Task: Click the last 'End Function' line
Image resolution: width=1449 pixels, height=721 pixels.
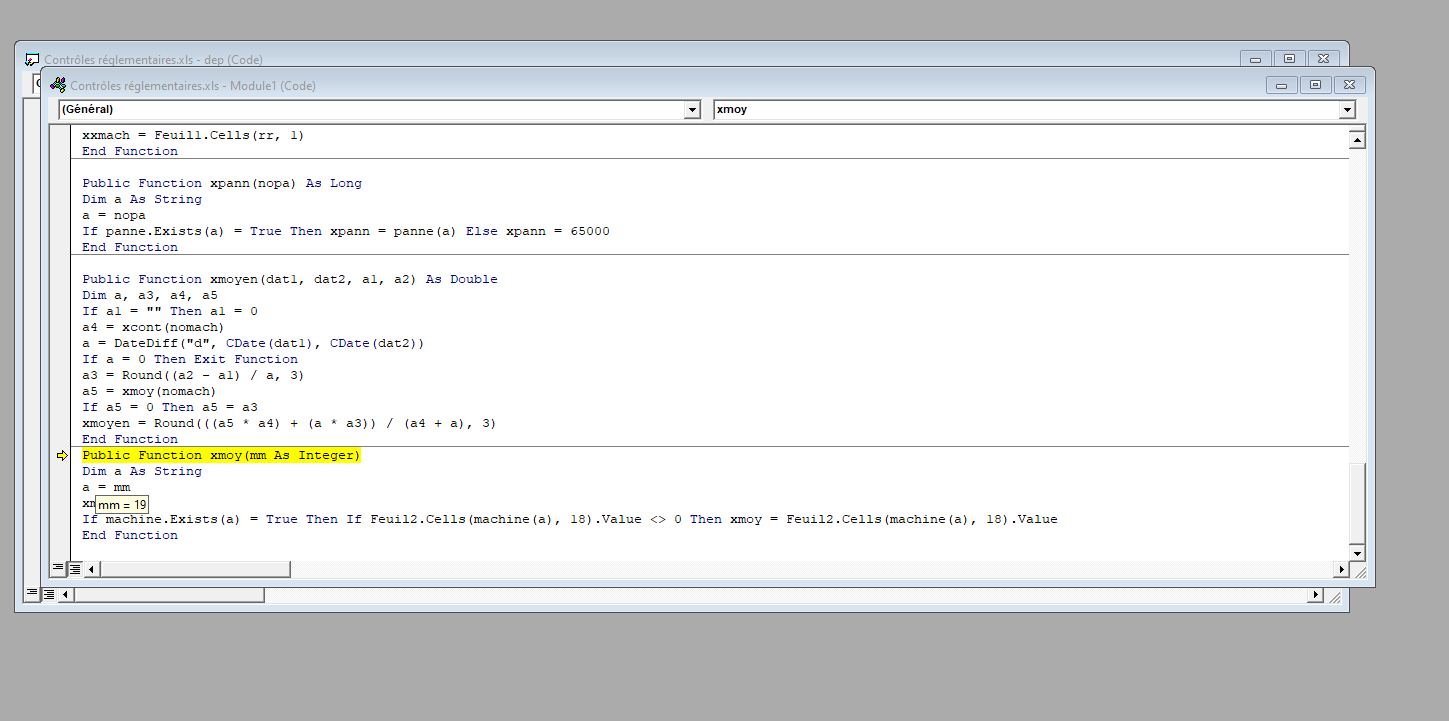Action: pyautogui.click(x=130, y=535)
